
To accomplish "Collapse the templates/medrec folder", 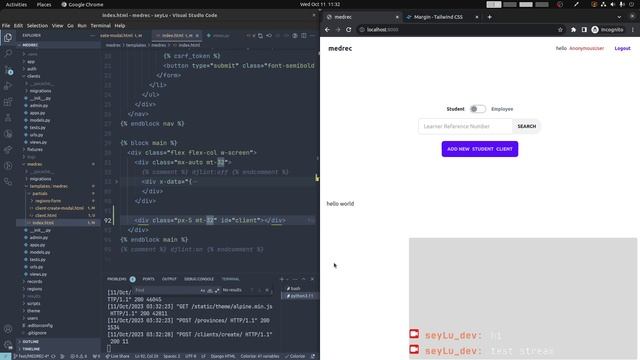I will tap(48, 186).
